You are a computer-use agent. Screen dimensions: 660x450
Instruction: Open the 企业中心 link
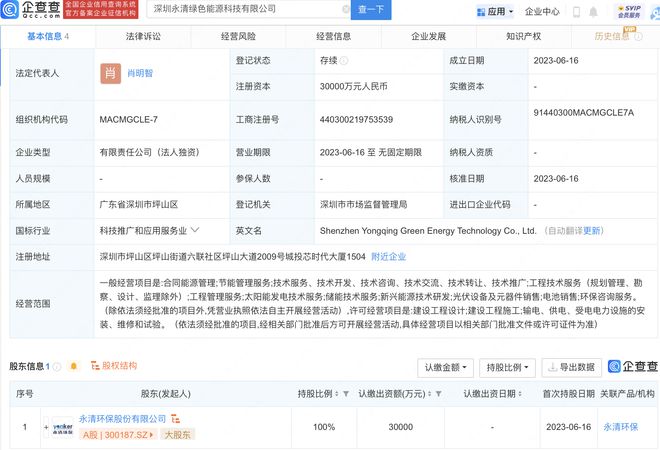542,12
